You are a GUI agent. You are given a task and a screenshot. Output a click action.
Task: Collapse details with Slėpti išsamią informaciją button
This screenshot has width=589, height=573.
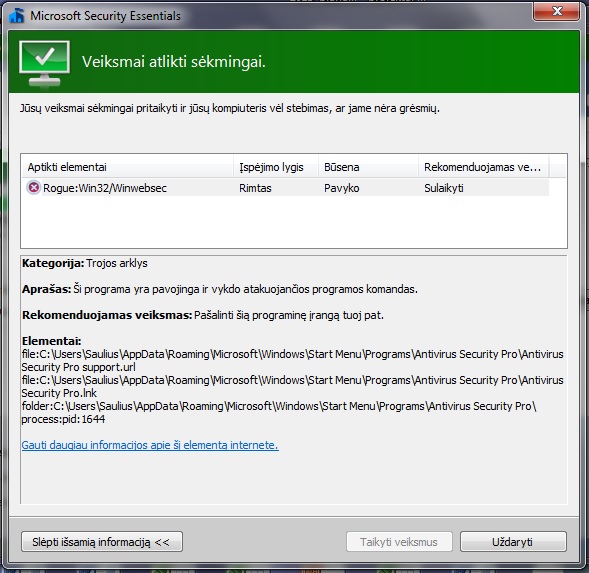coord(102,541)
